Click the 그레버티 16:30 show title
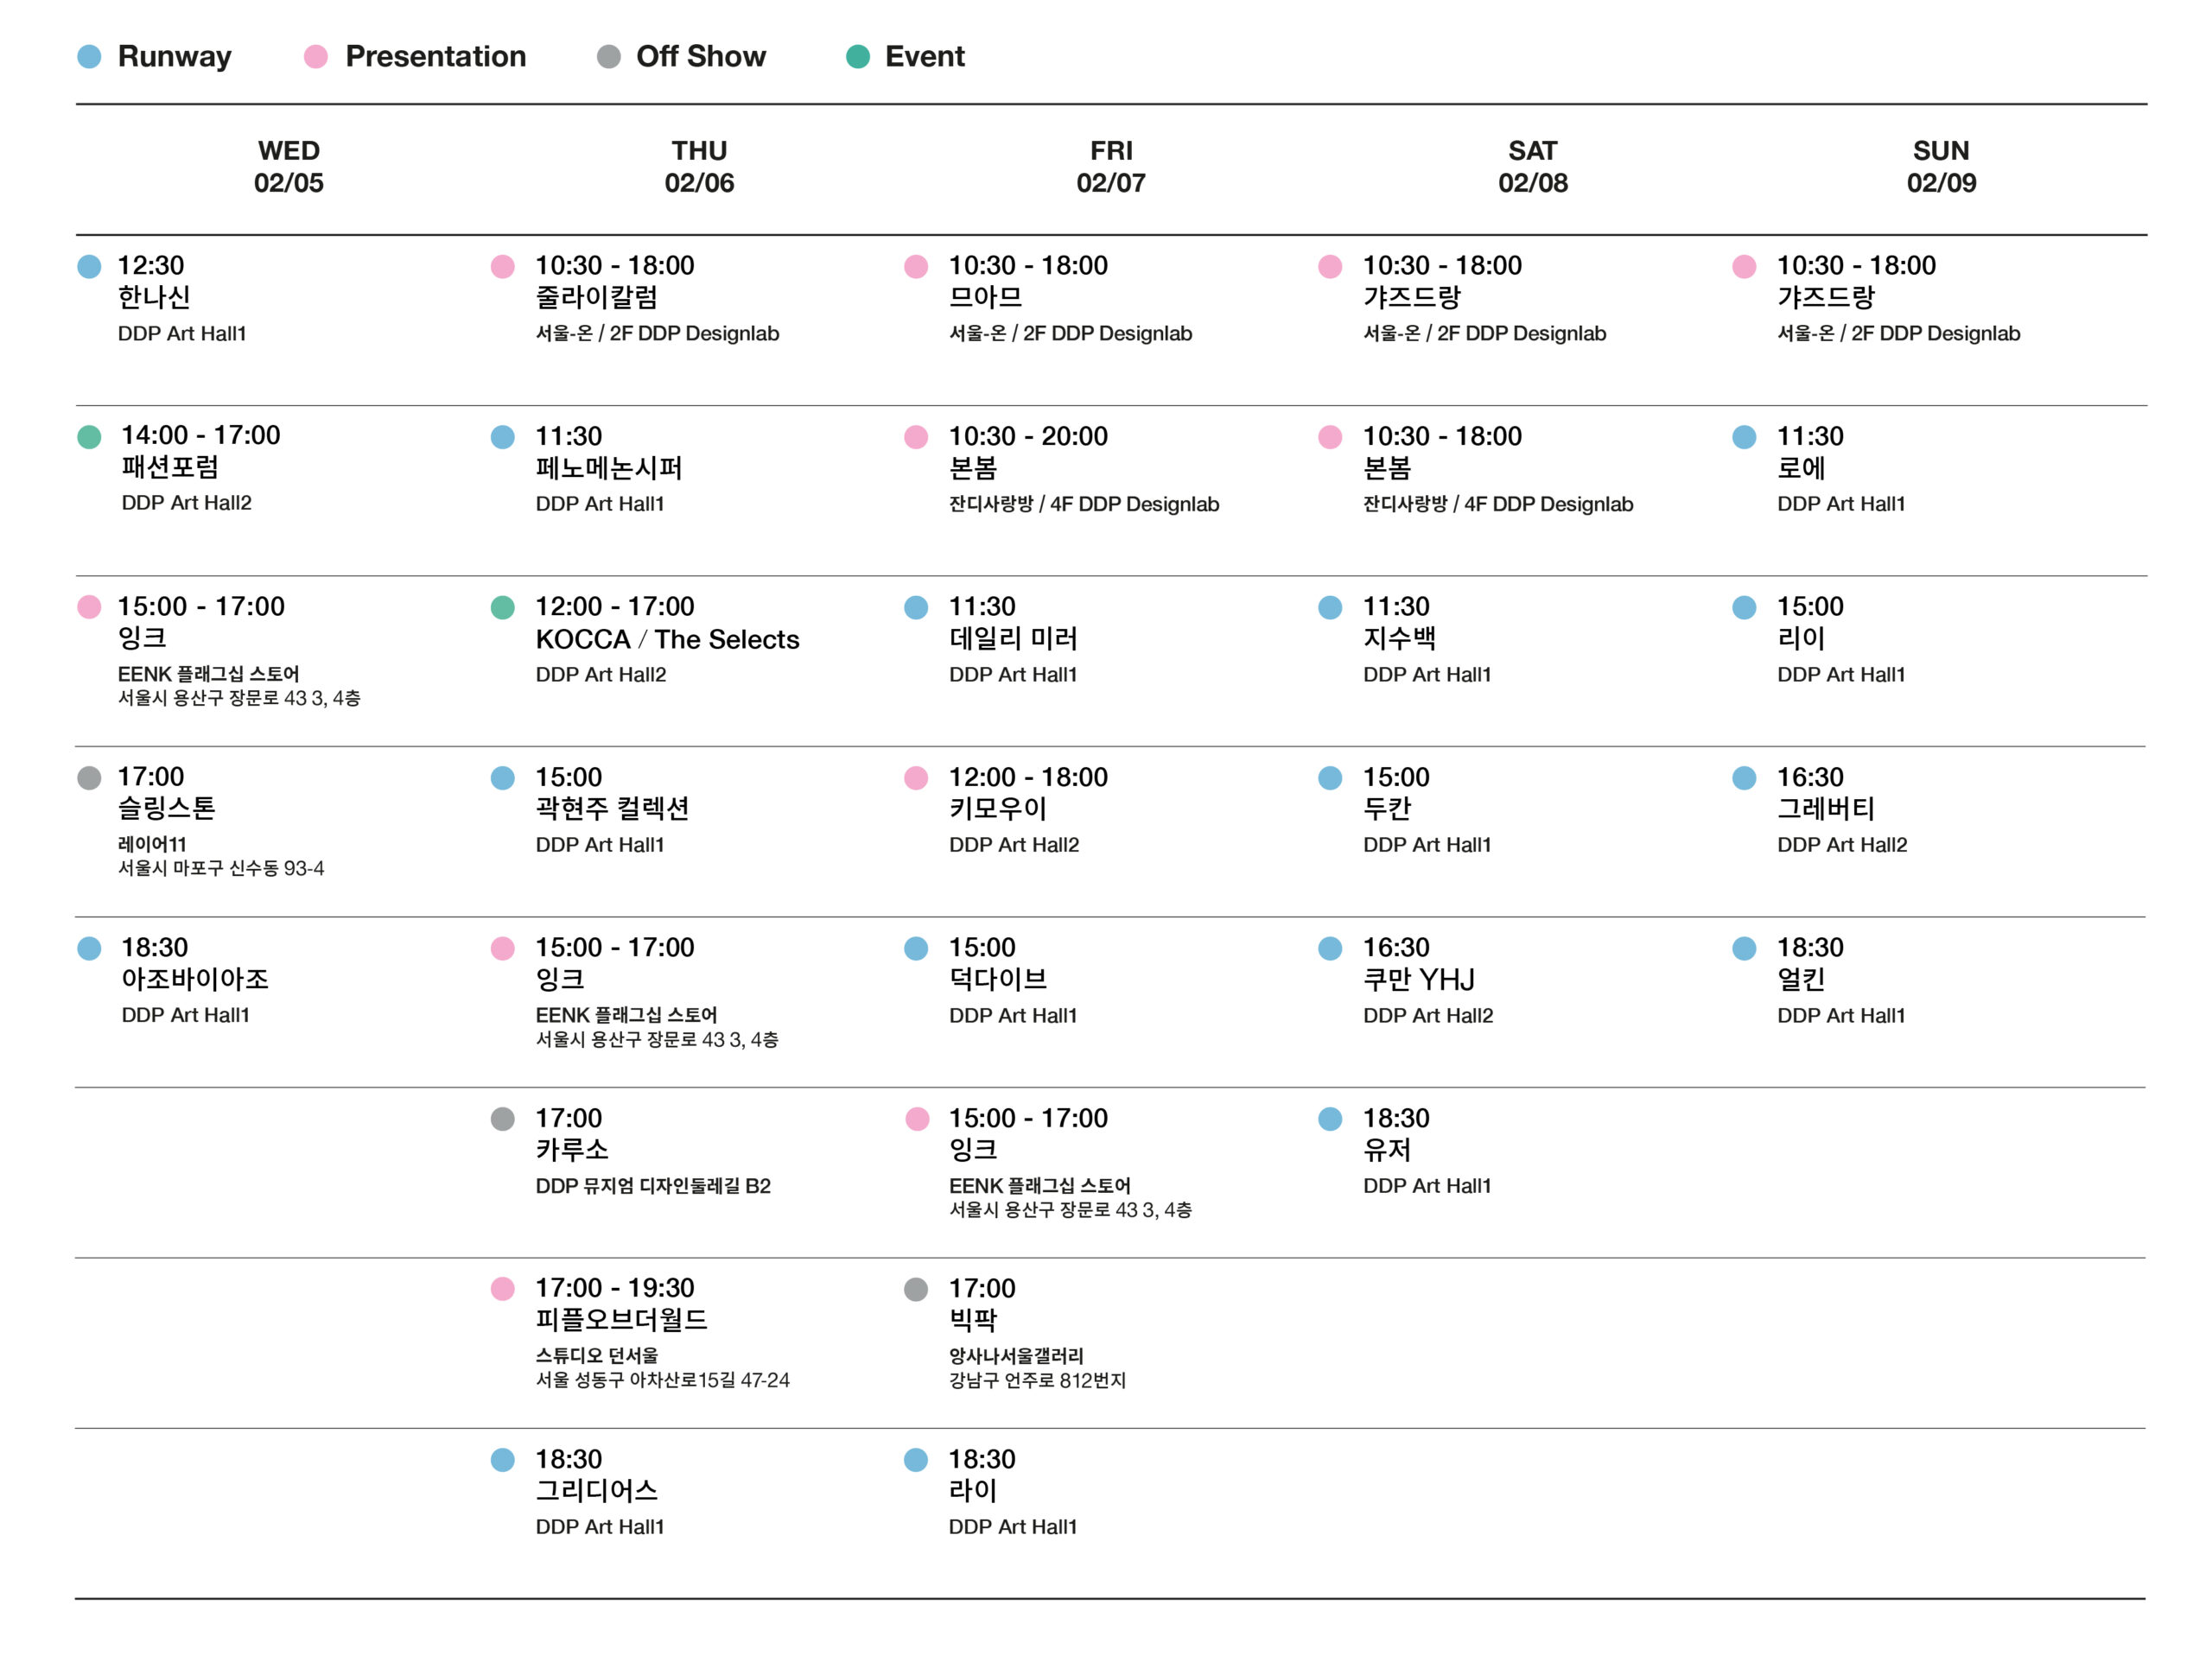The width and height of the screenshot is (2212, 1662). tap(1825, 809)
